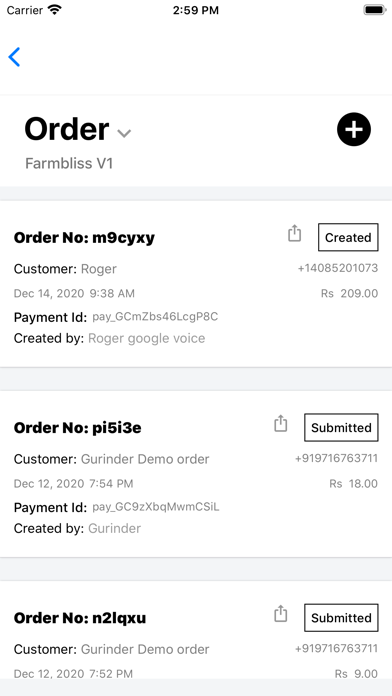Expand the Order title dropdown chevron
The height and width of the screenshot is (696, 392).
click(x=124, y=133)
